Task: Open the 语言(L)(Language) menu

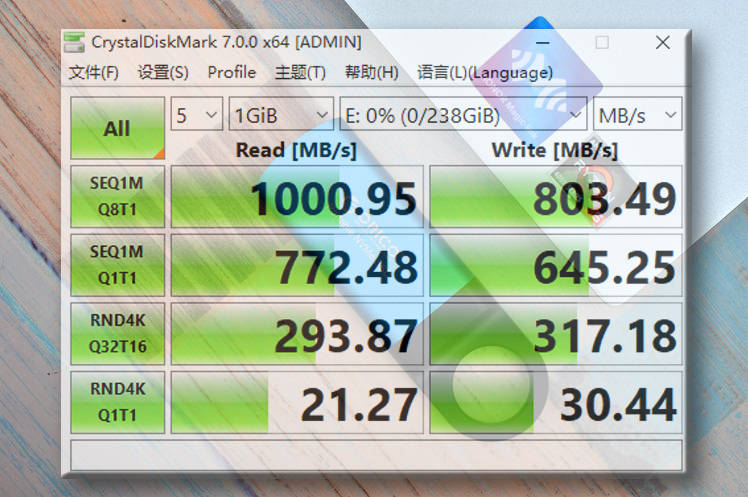Action: (x=485, y=72)
